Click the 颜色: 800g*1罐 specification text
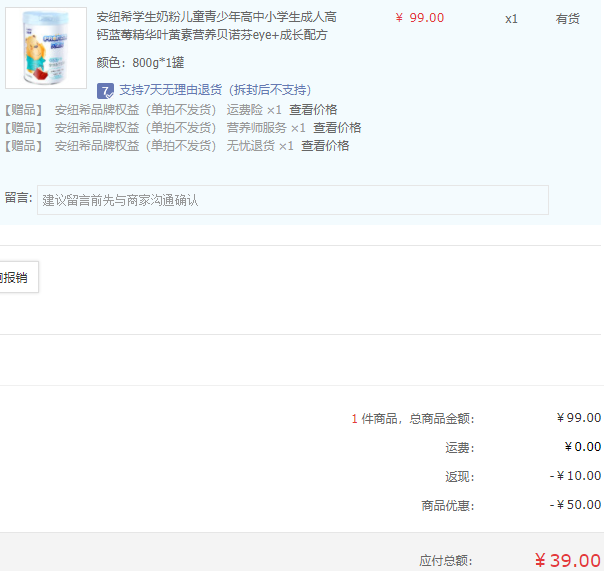604x571 pixels. 140,62
